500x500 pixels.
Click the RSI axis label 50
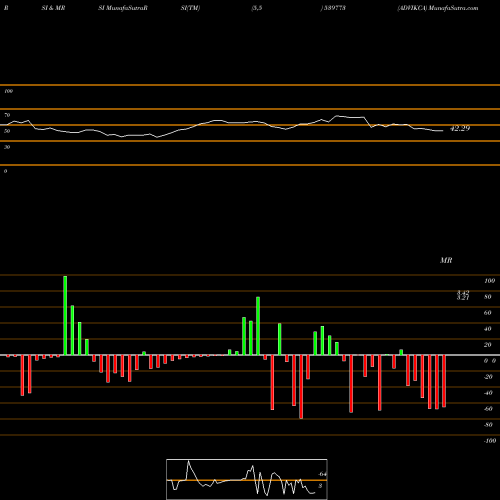(x=7, y=131)
